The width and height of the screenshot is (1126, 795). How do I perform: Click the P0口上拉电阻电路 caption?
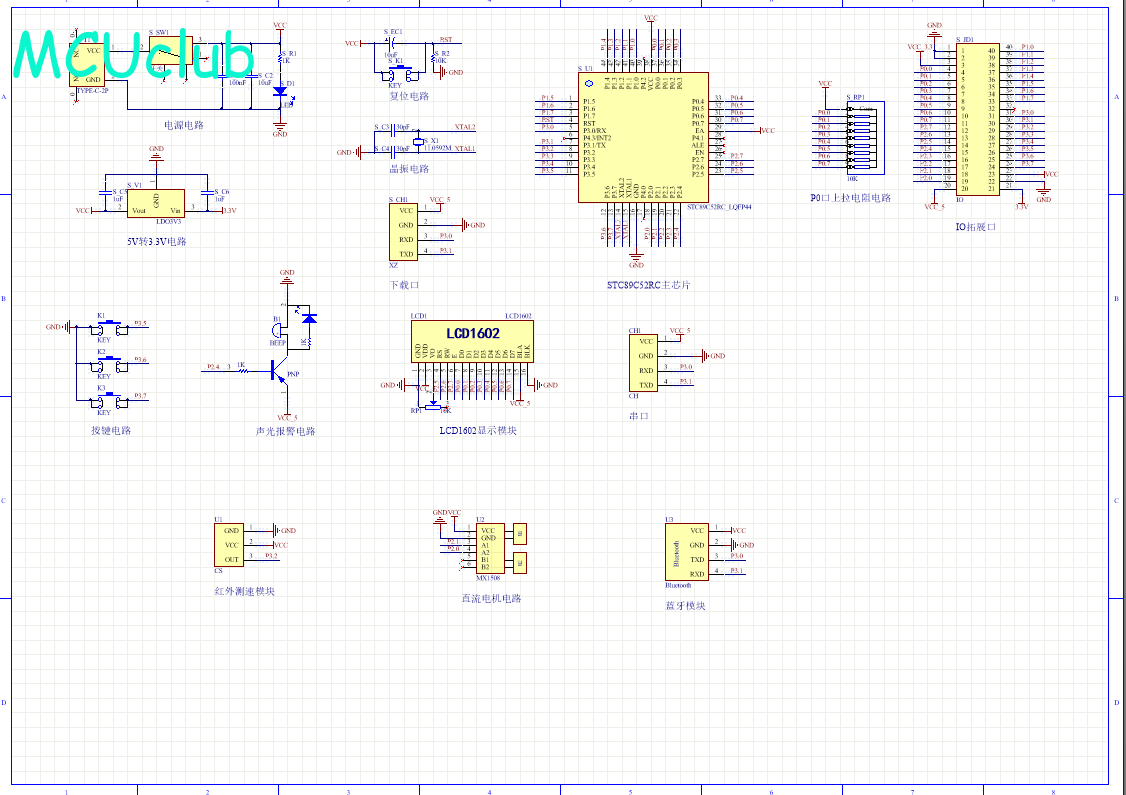850,197
